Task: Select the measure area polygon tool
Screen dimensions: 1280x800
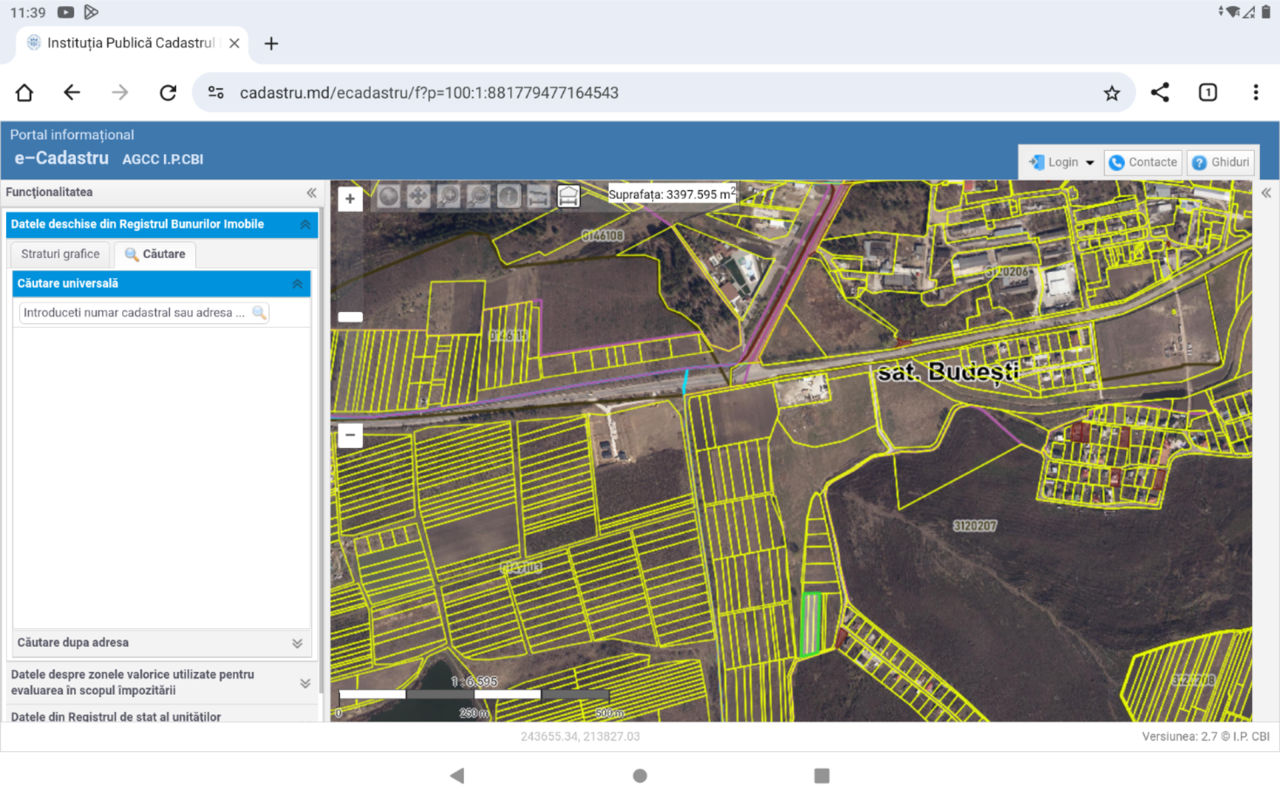Action: point(568,196)
